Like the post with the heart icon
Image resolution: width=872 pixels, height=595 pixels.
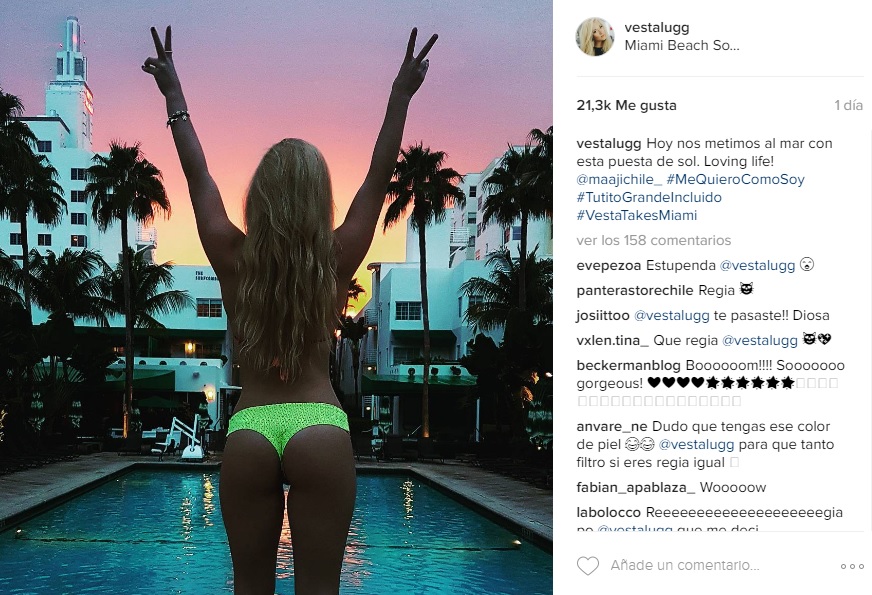(x=588, y=566)
